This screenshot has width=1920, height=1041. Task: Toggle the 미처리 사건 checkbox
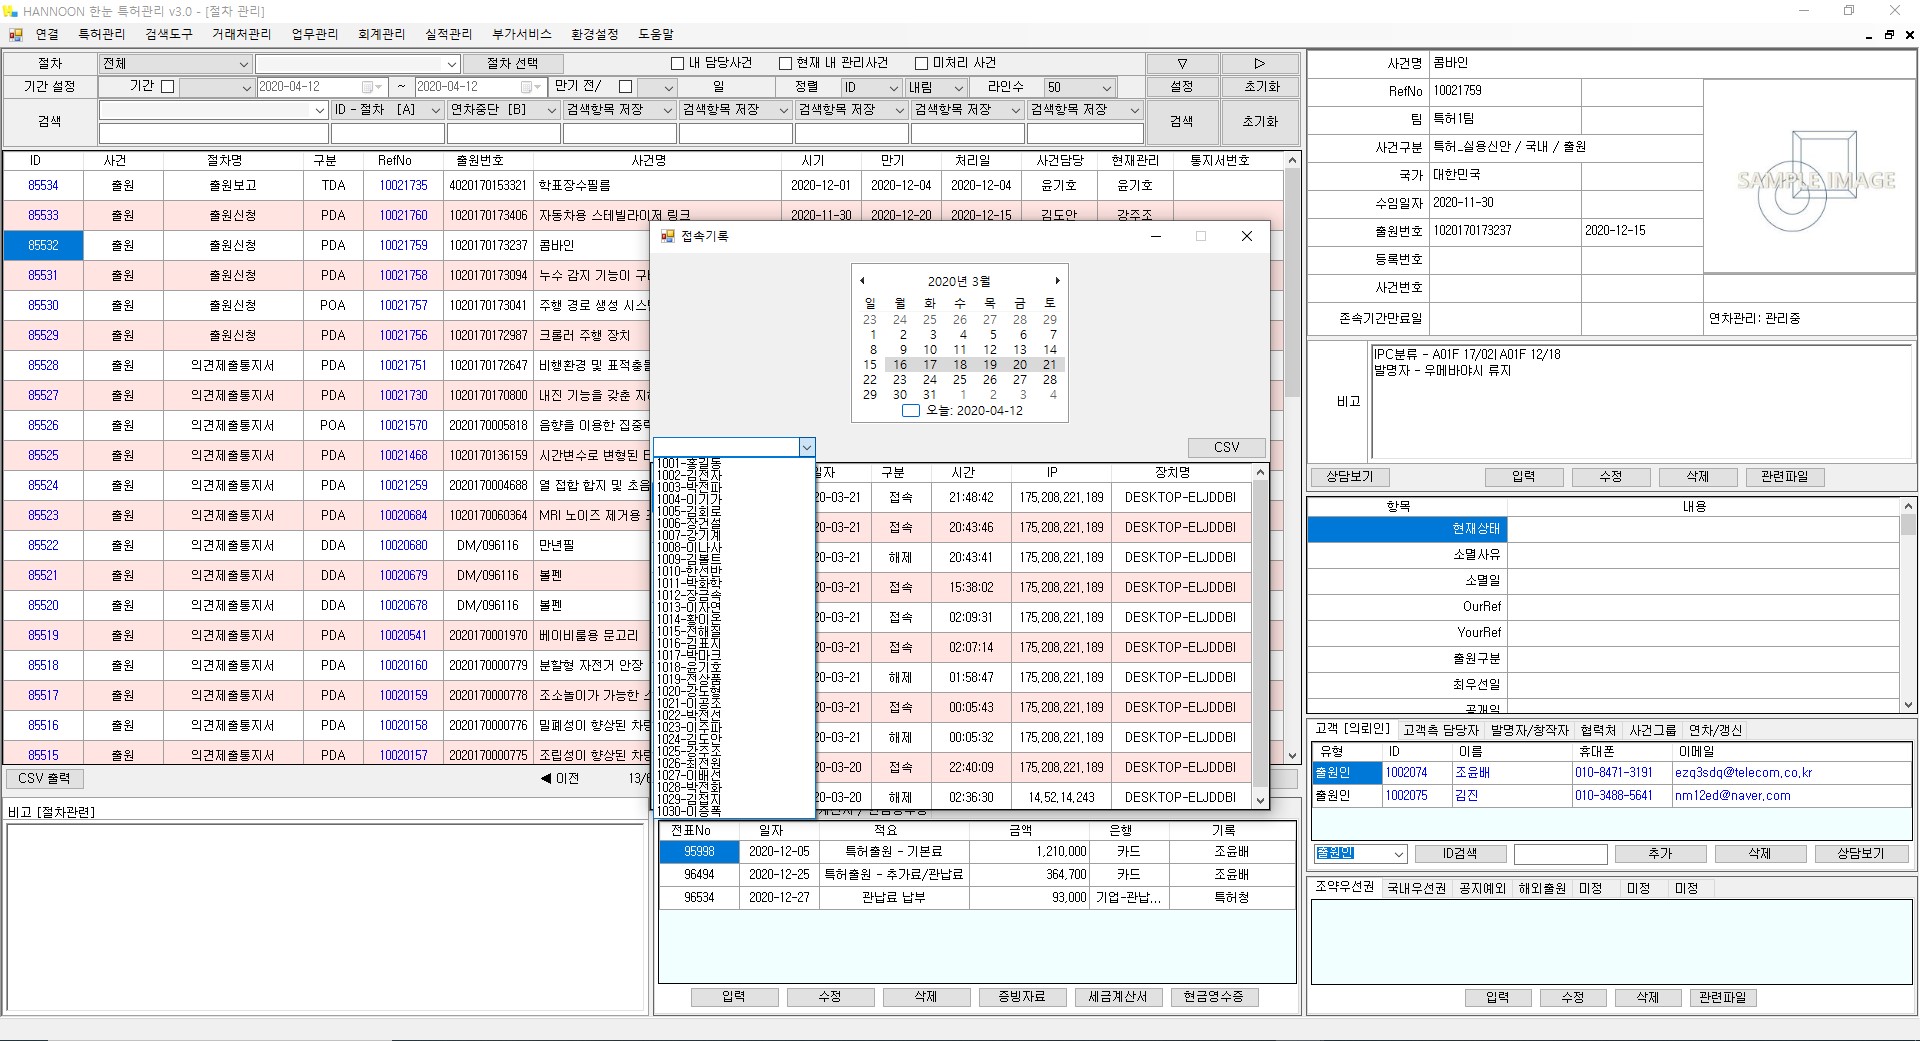922,63
